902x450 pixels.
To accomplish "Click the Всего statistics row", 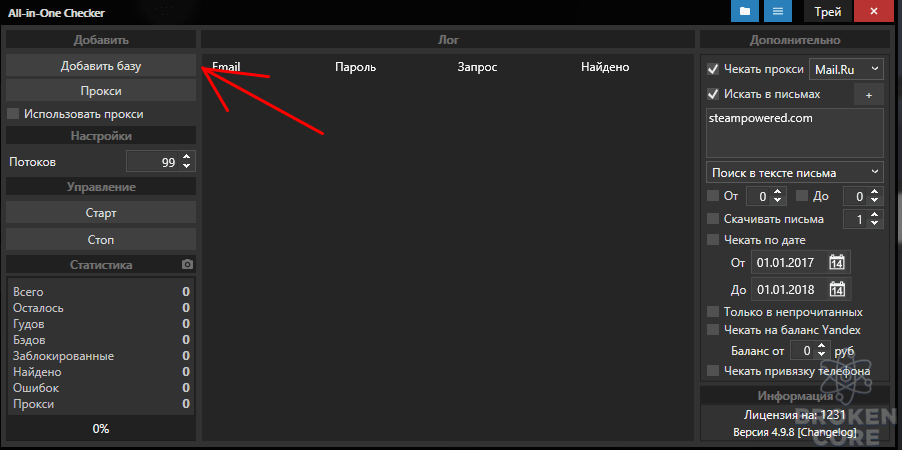I will tap(101, 292).
